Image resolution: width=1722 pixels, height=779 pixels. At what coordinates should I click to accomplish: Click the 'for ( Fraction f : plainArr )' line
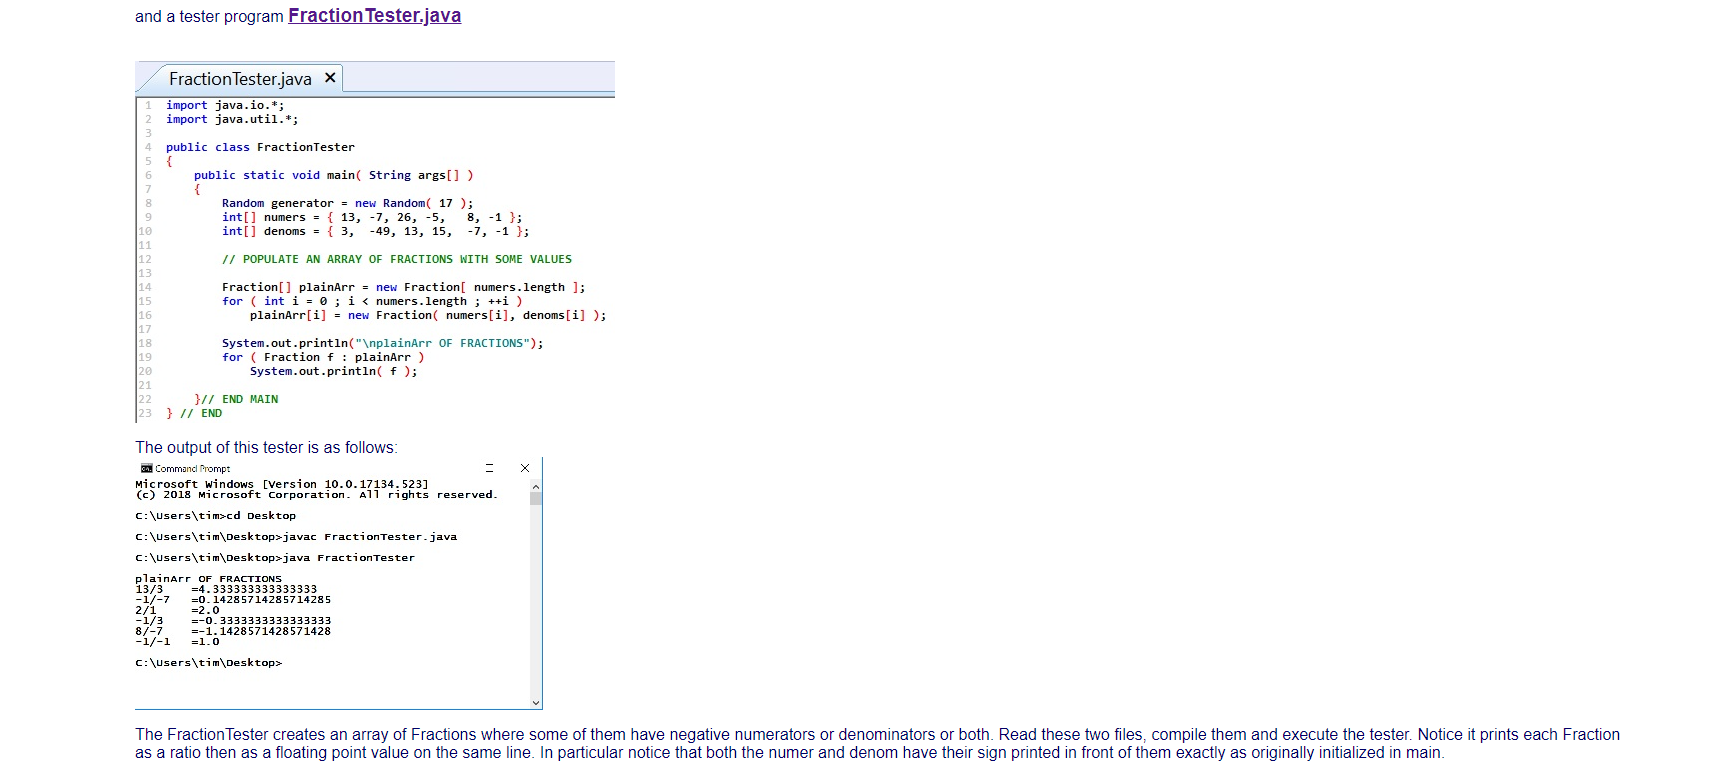[x=323, y=357]
